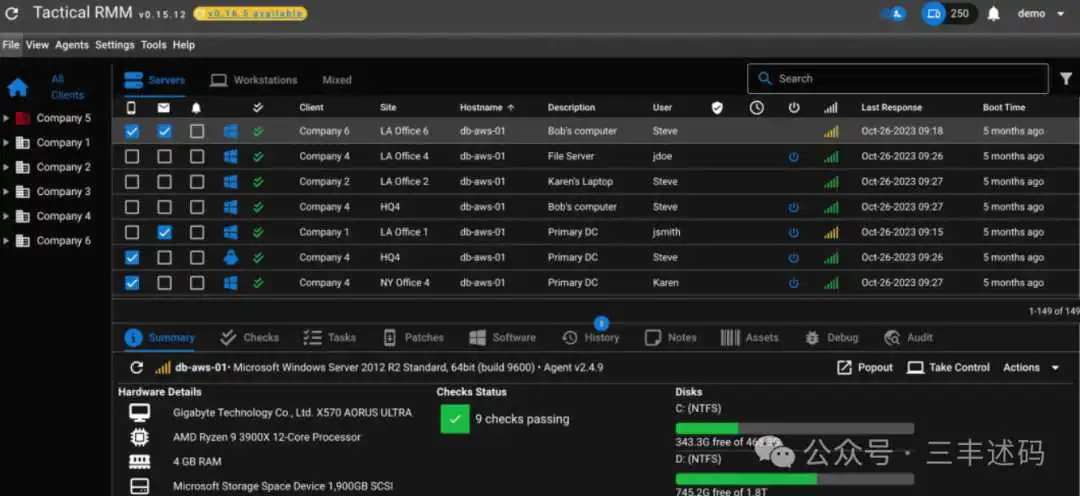Select the Mixed agents view
Screen dimensions: 1080x496
(x=337, y=80)
